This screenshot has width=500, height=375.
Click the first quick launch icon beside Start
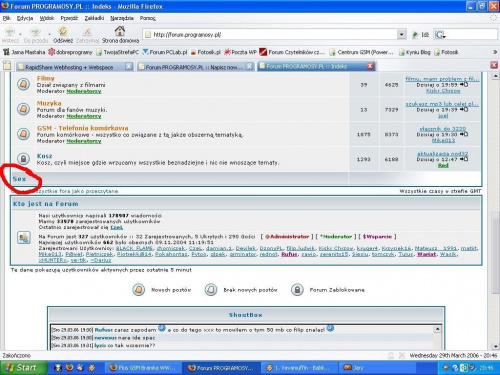58,368
